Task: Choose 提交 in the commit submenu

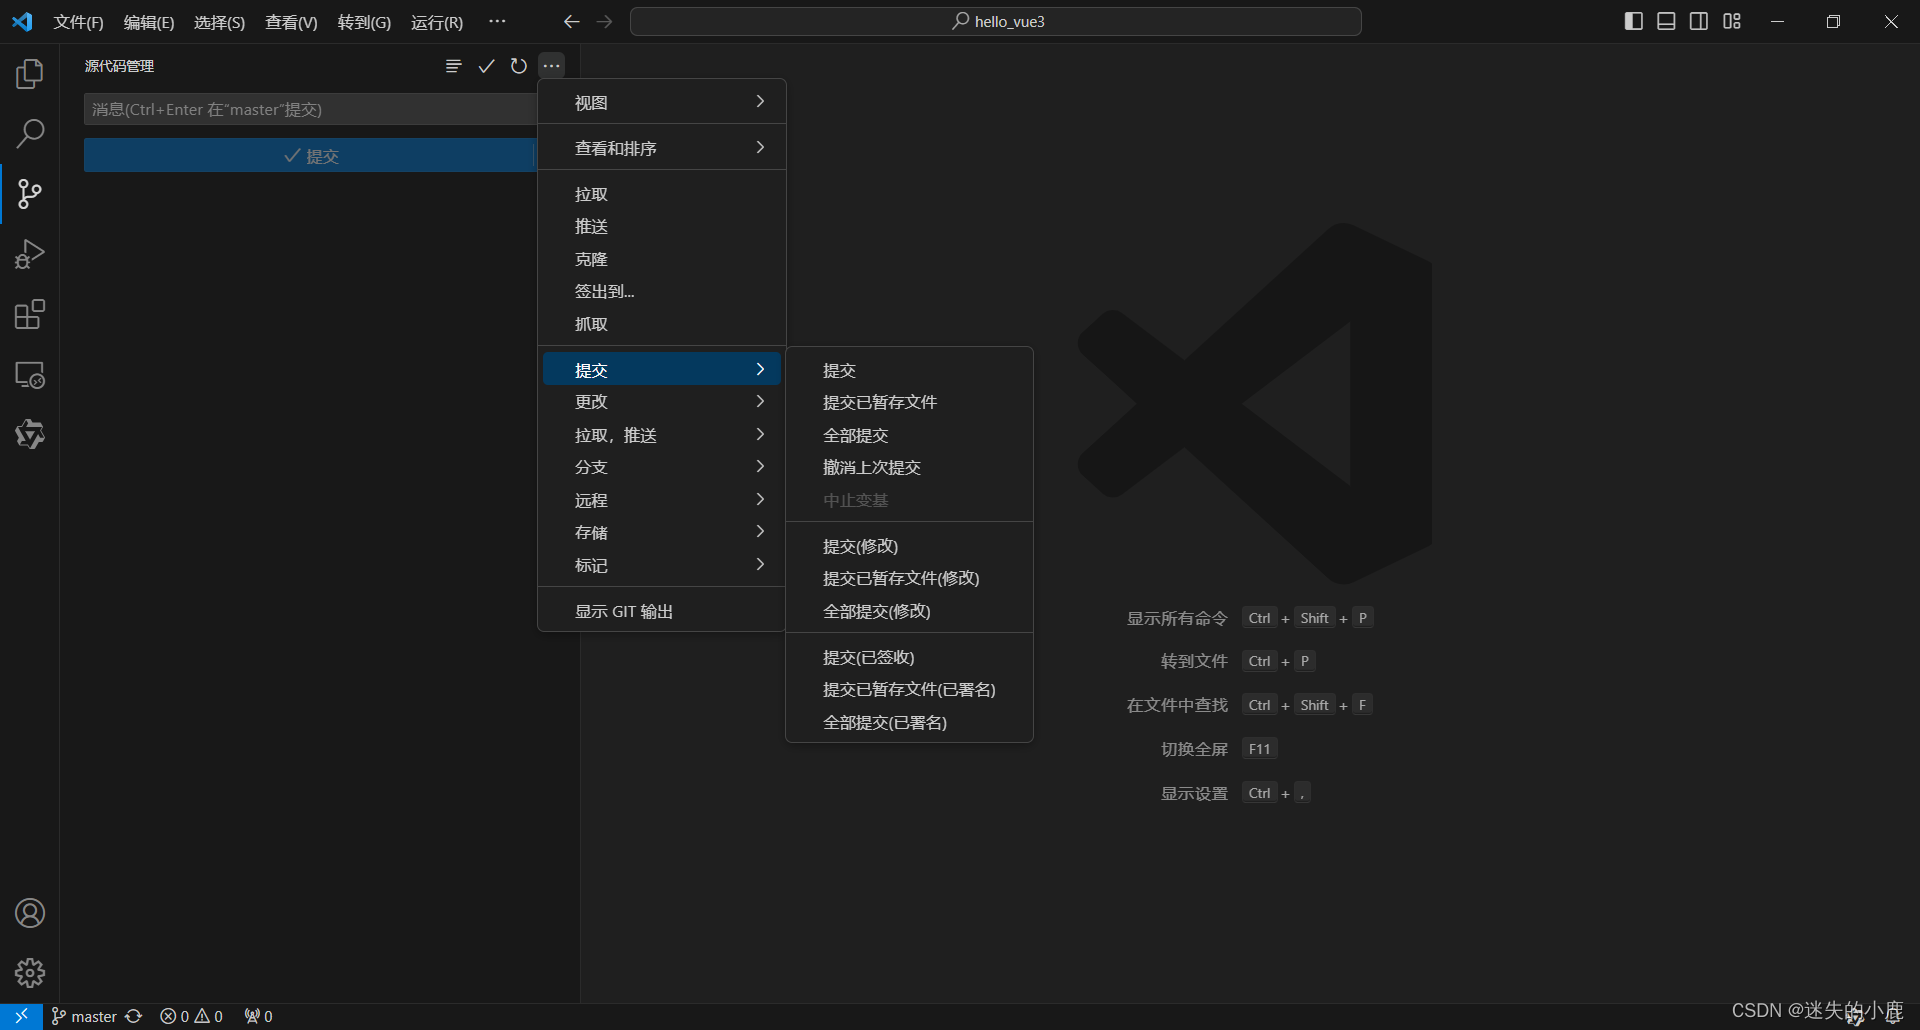Action: [x=909, y=370]
